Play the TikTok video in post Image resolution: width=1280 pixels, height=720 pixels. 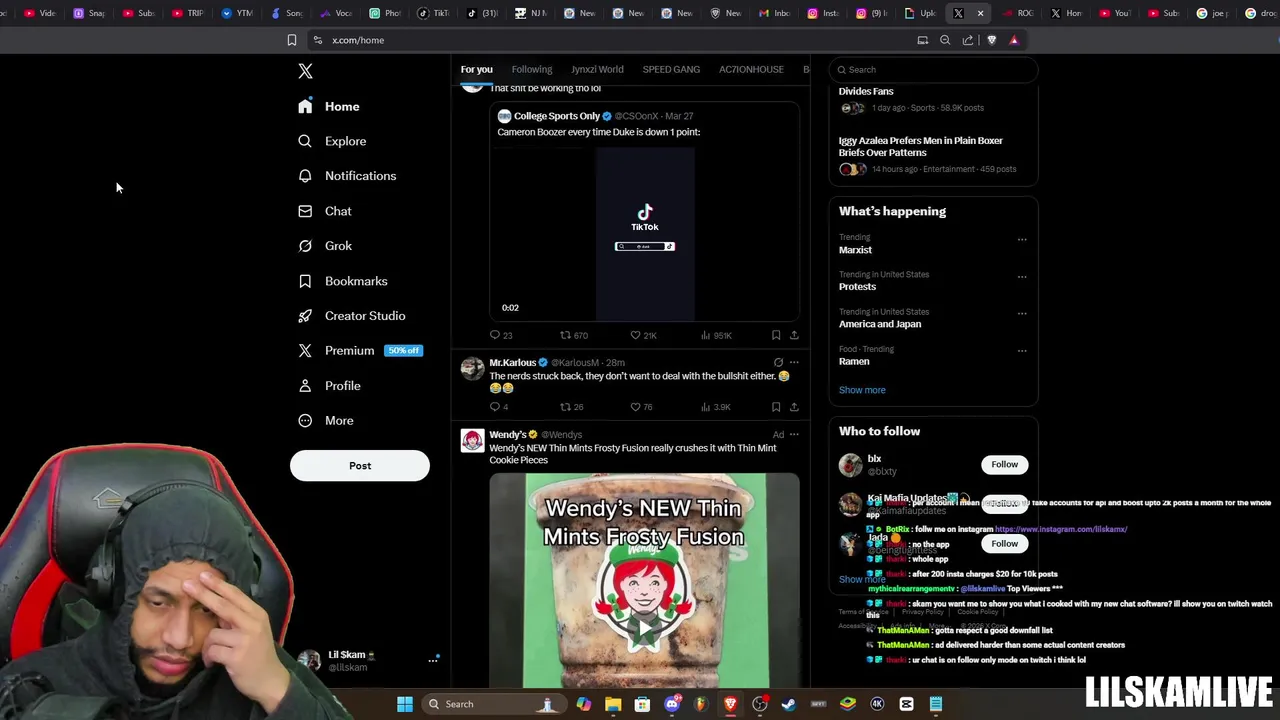645,233
